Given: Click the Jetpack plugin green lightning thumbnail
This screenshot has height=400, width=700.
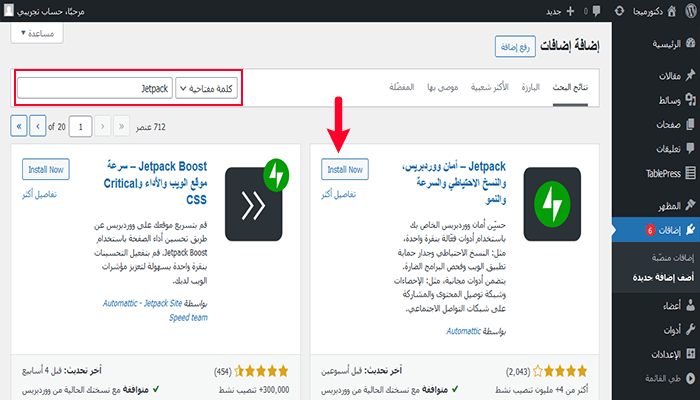Looking at the screenshot, I should pos(552,204).
